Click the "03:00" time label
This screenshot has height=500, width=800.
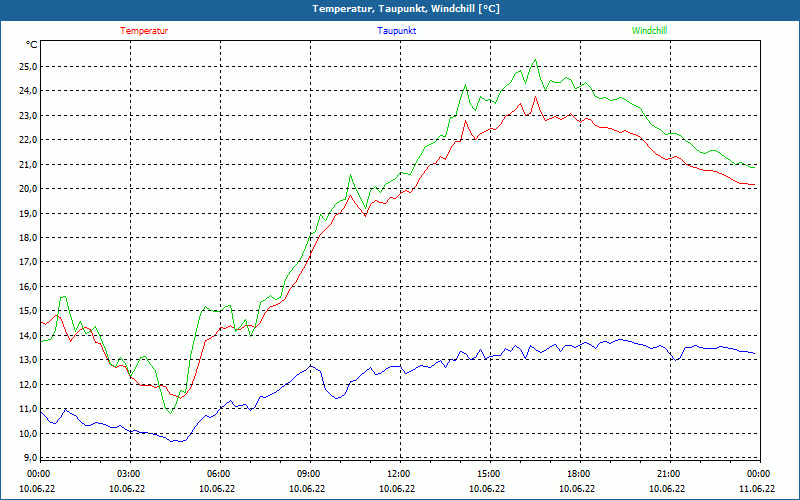(129, 474)
